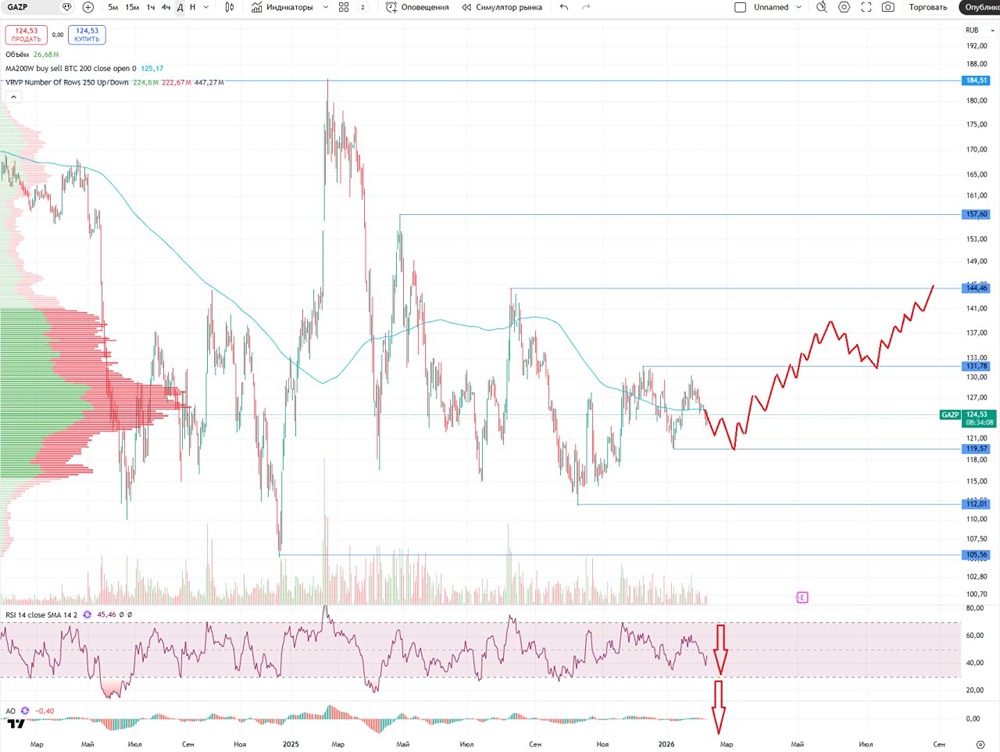The height and width of the screenshot is (752, 1000).
Task: Click the 157,60 price line label
Action: [976, 214]
